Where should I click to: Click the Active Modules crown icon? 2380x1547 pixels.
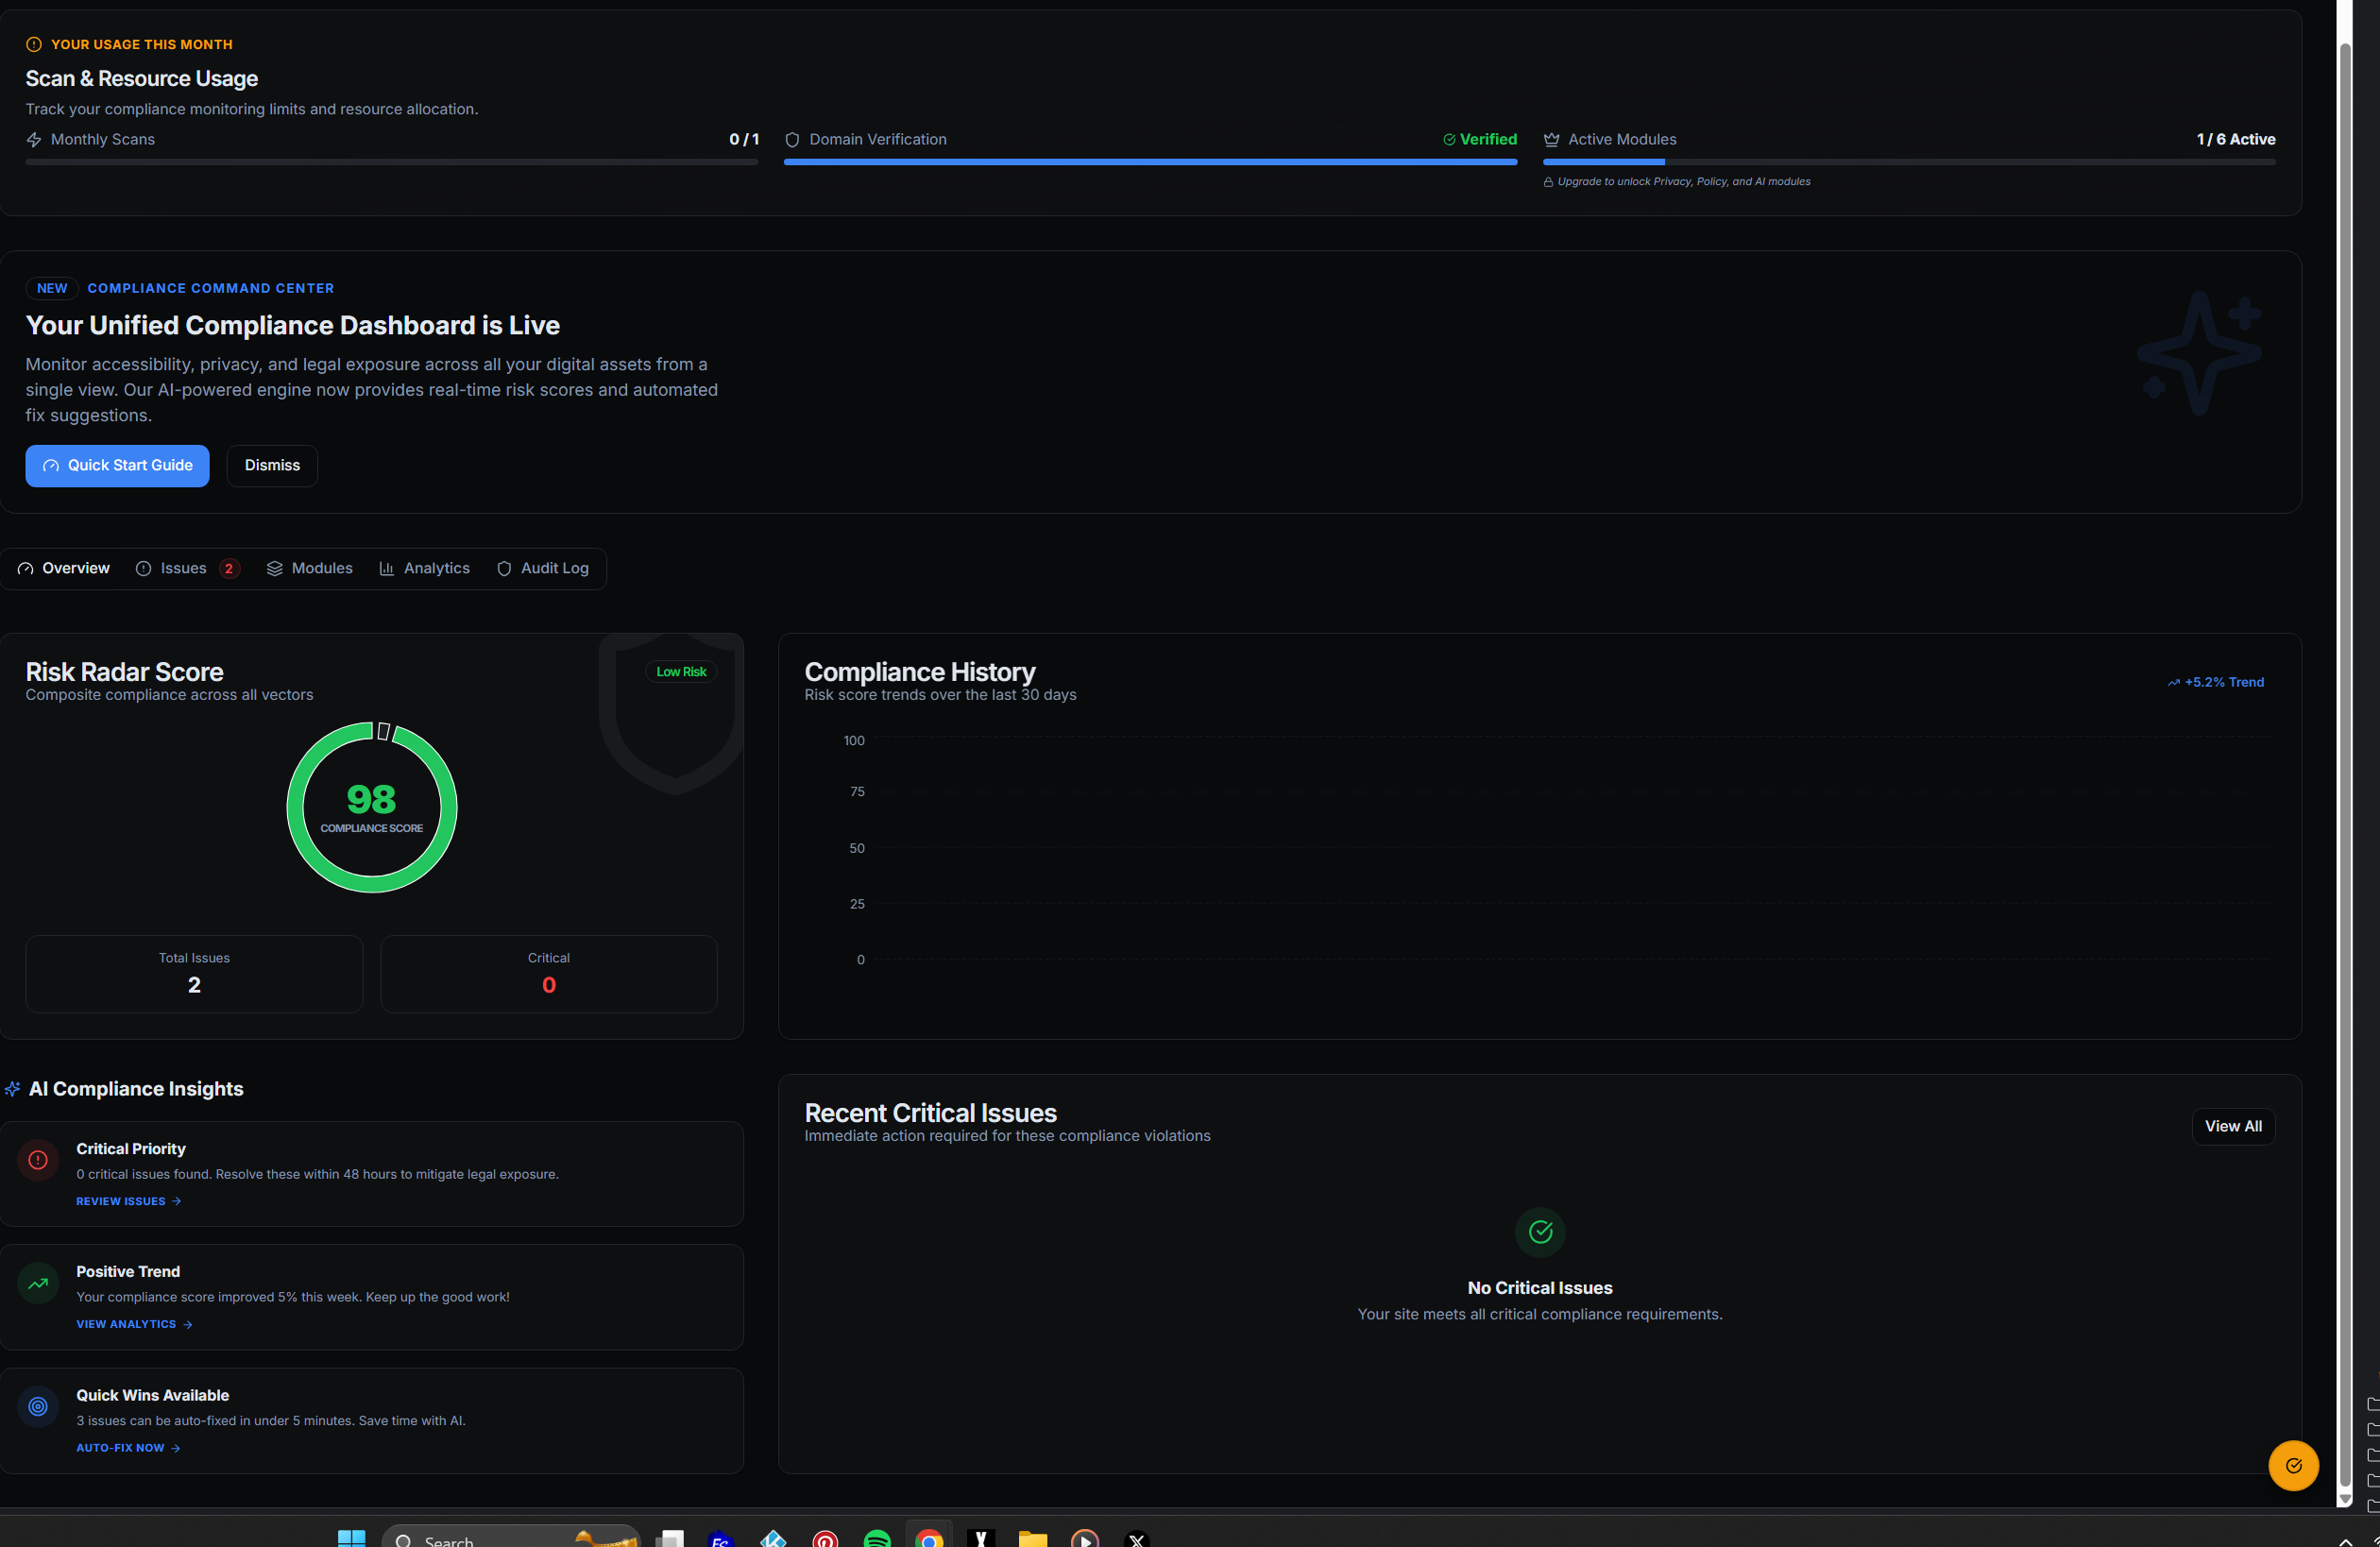tap(1551, 140)
